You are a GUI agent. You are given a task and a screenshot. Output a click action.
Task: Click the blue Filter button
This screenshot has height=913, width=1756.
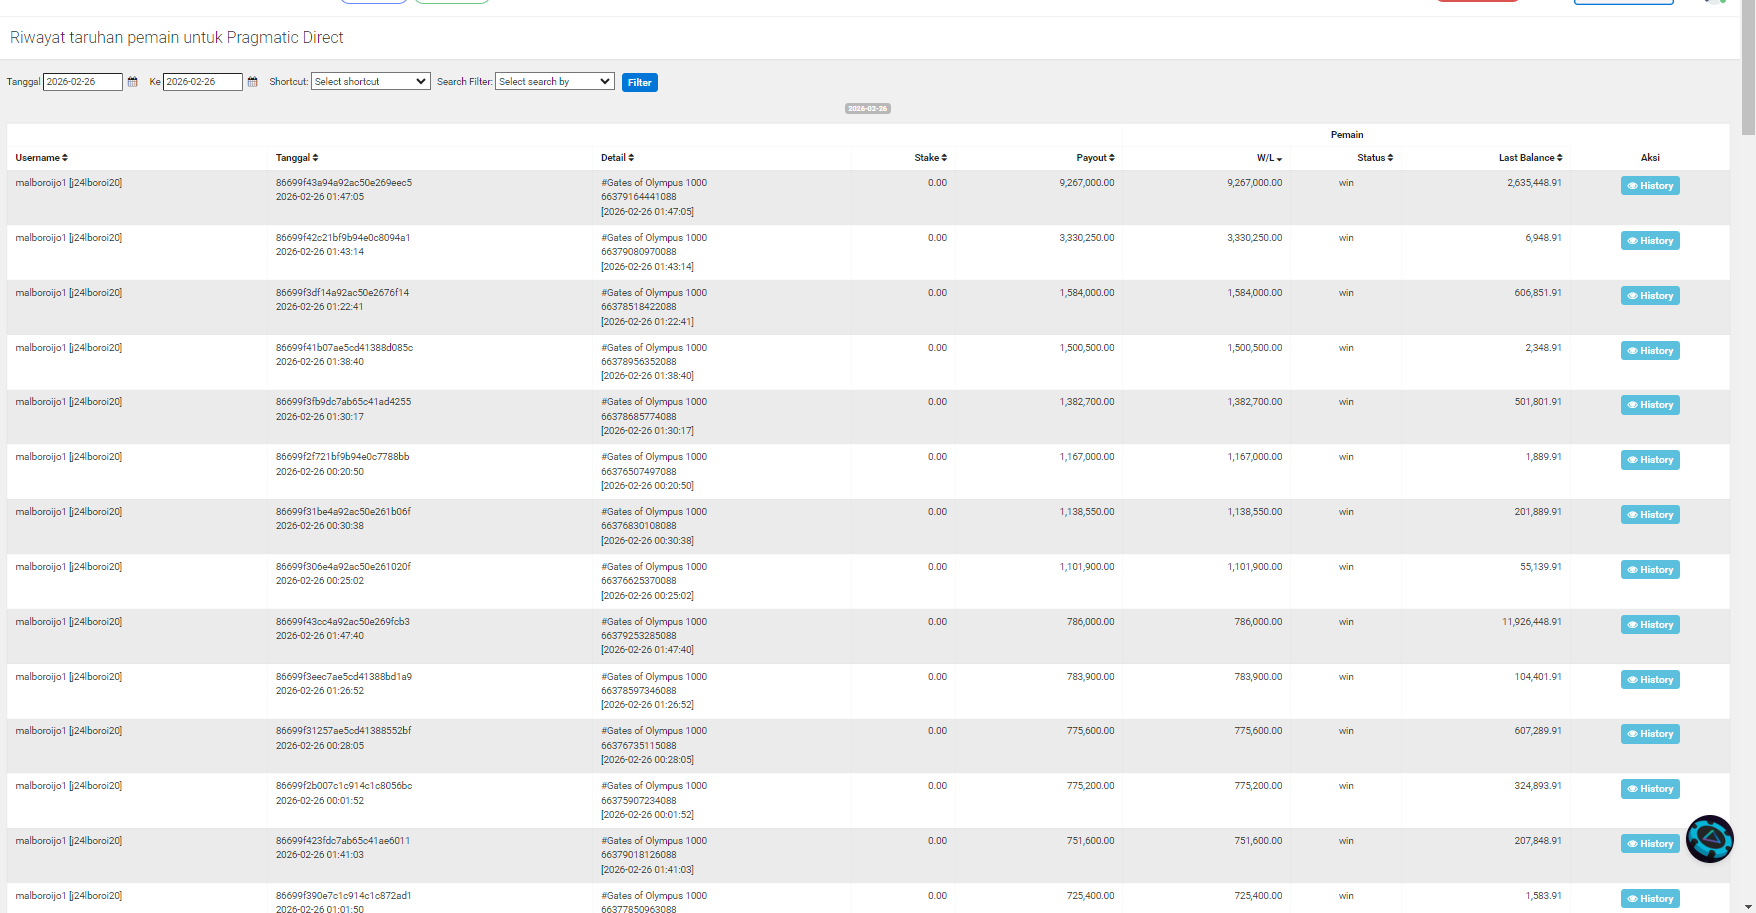640,83
